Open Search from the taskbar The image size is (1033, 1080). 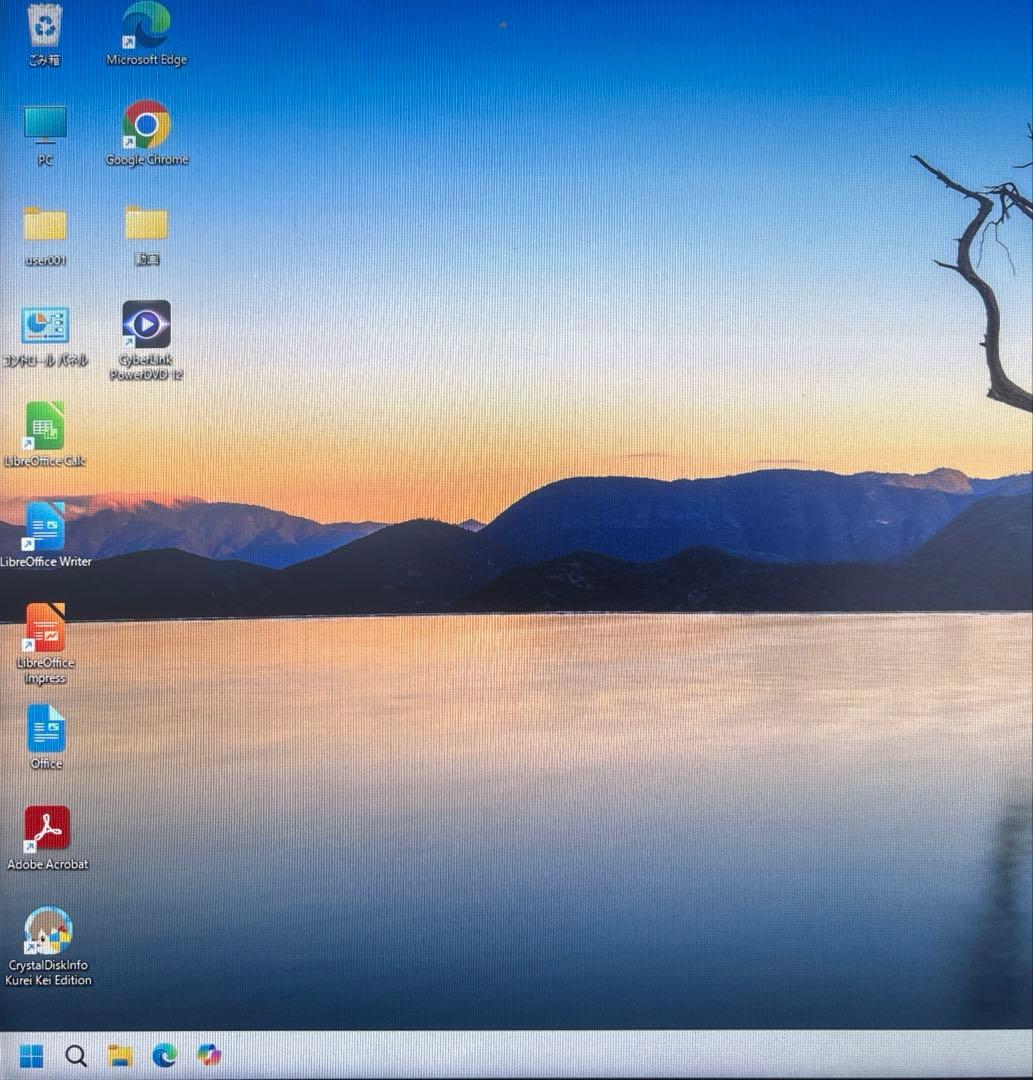[x=76, y=1056]
